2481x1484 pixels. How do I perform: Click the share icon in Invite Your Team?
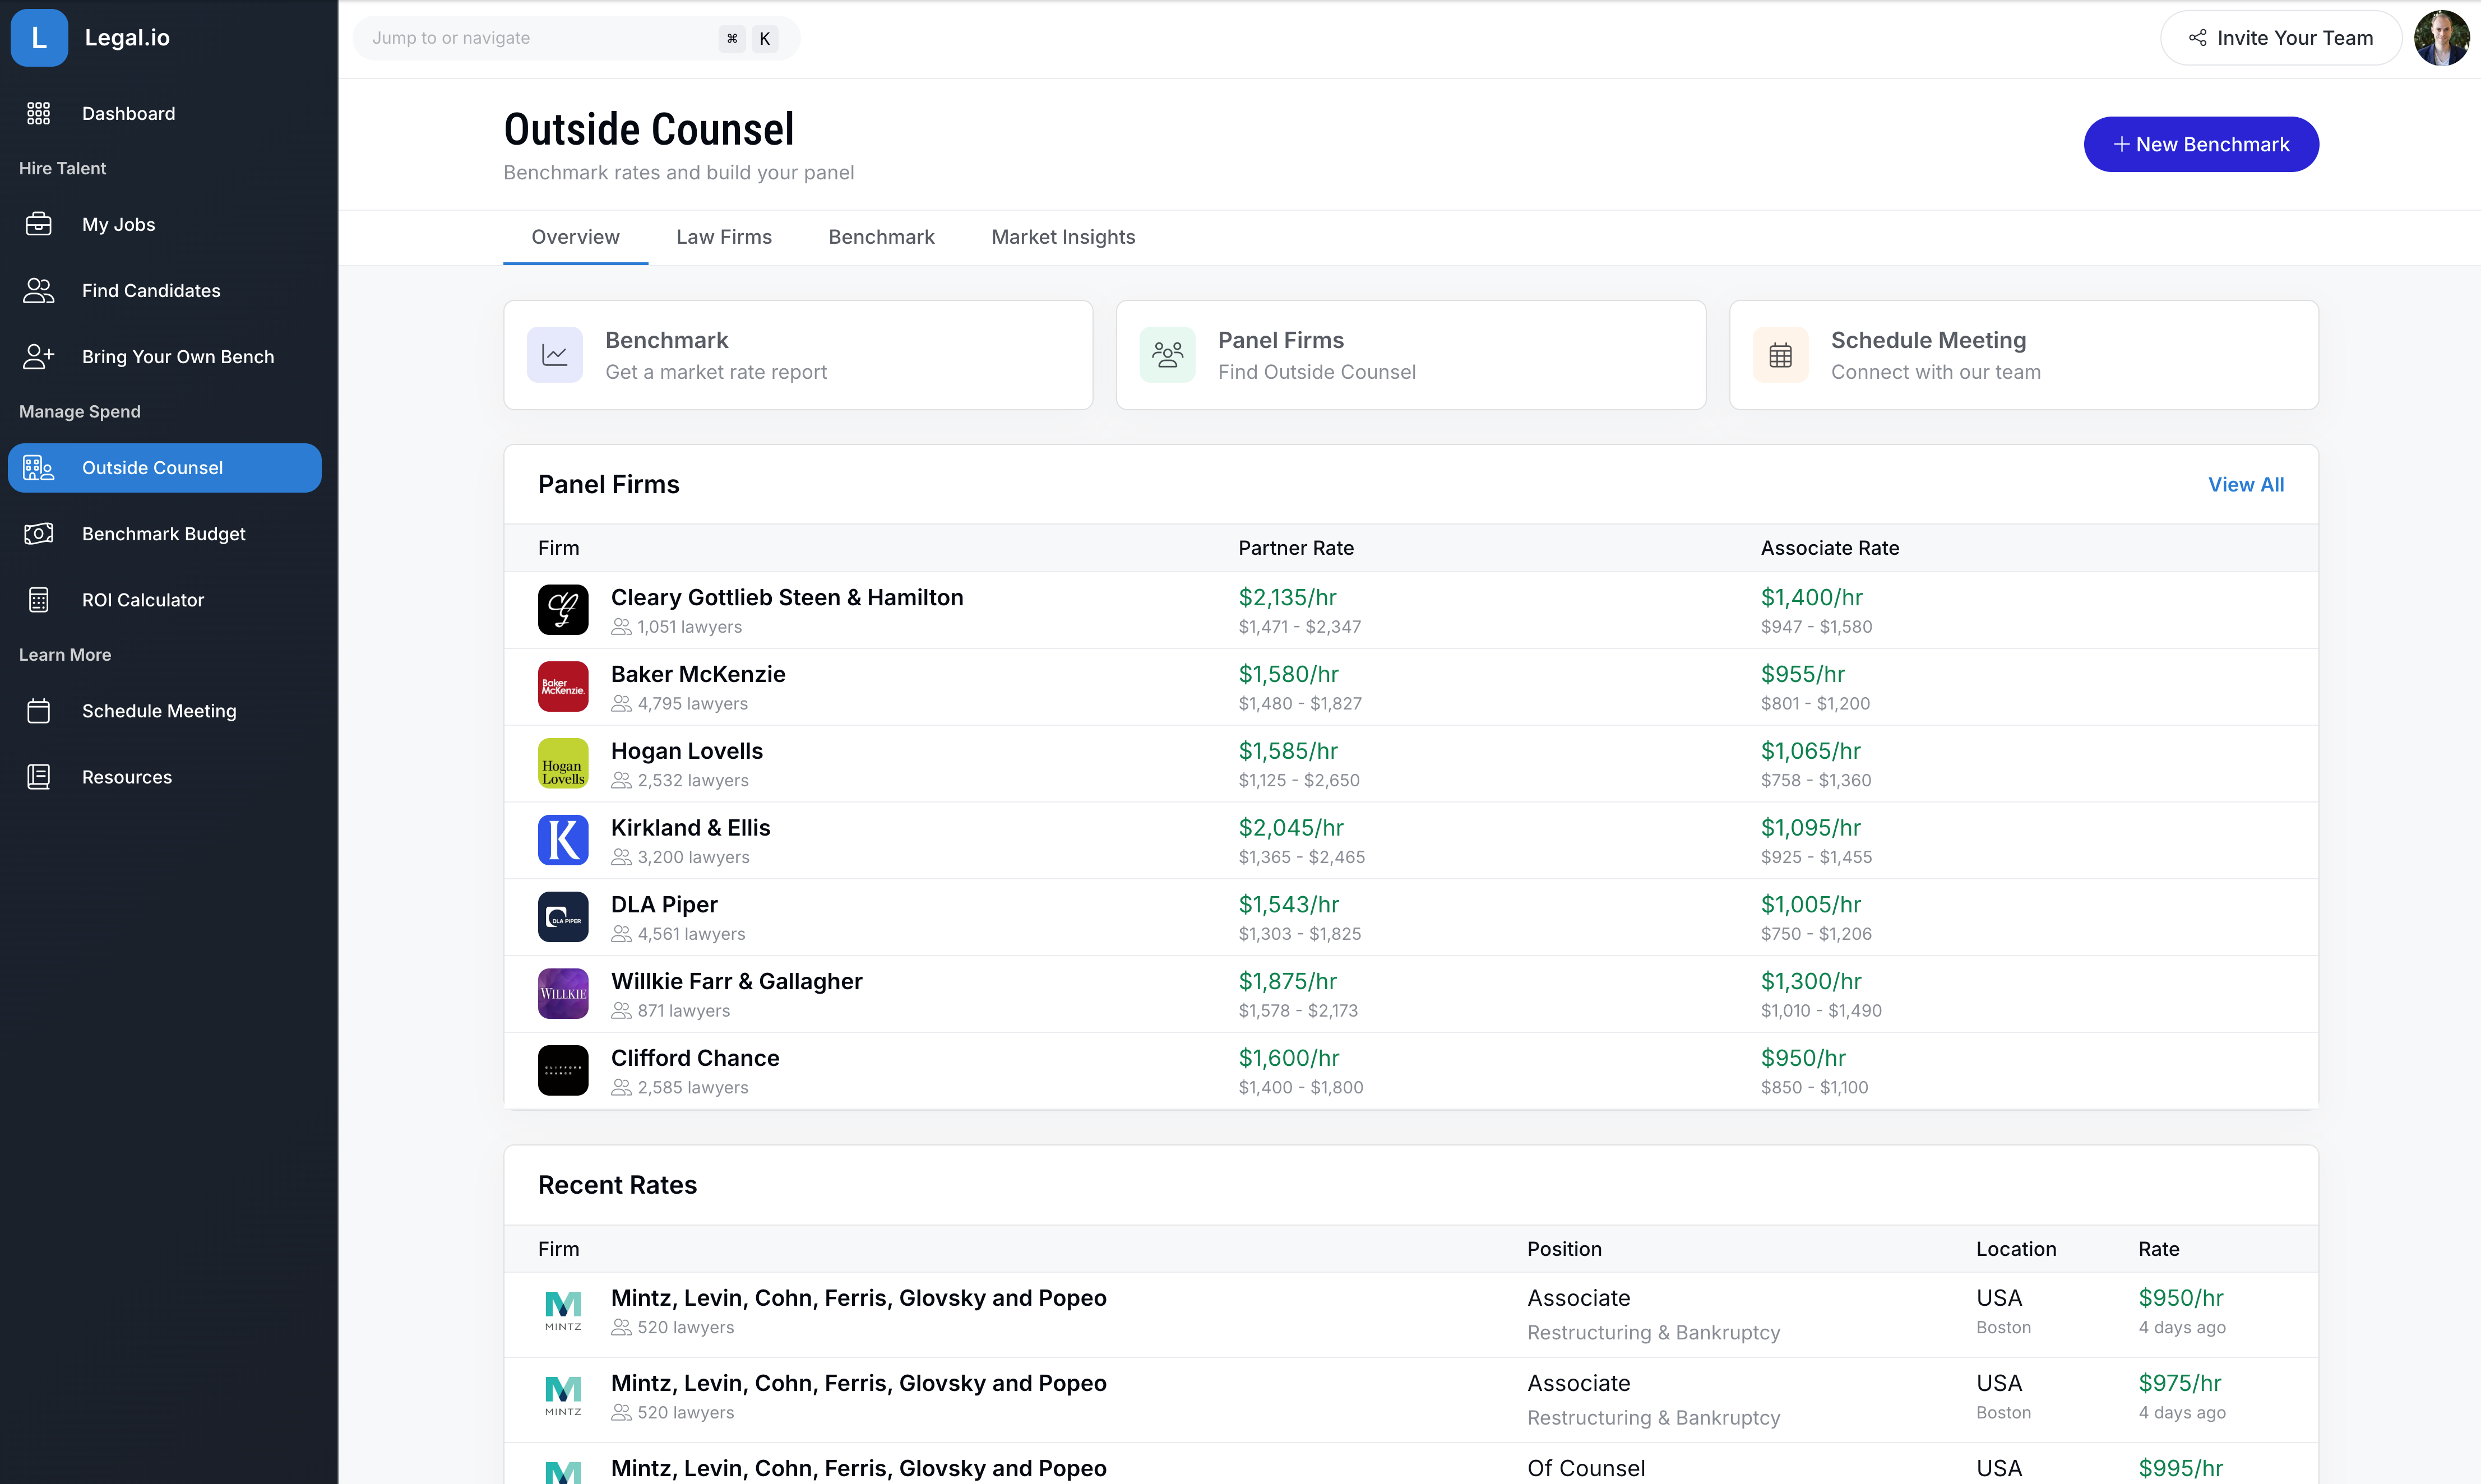pos(2197,38)
